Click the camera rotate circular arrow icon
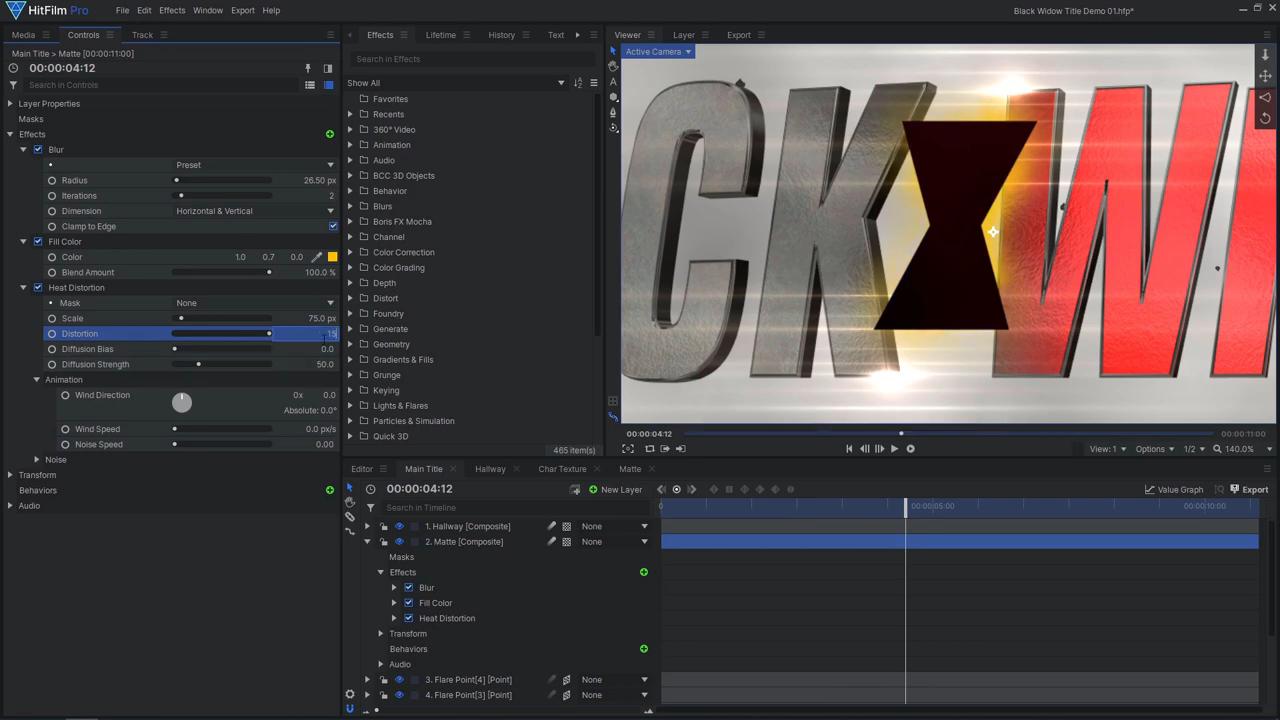 [1265, 118]
